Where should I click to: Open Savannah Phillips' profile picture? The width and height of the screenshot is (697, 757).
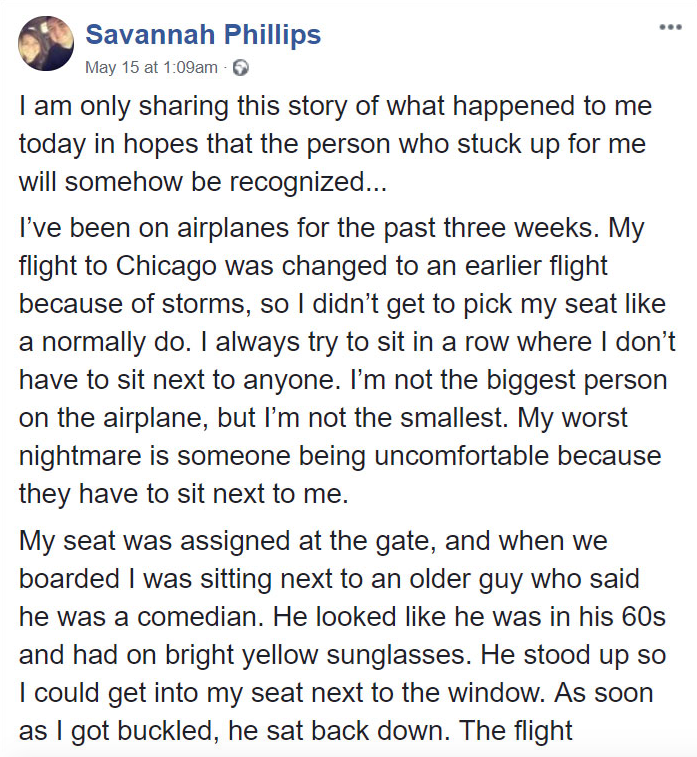[45, 44]
